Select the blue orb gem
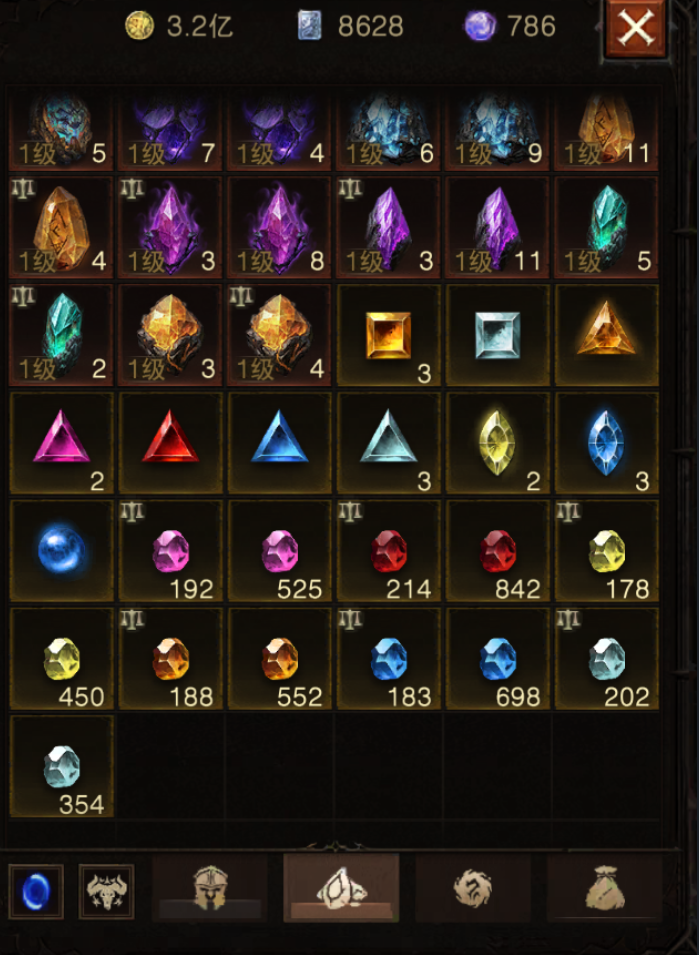Viewport: 699px width, 955px height. [61, 551]
